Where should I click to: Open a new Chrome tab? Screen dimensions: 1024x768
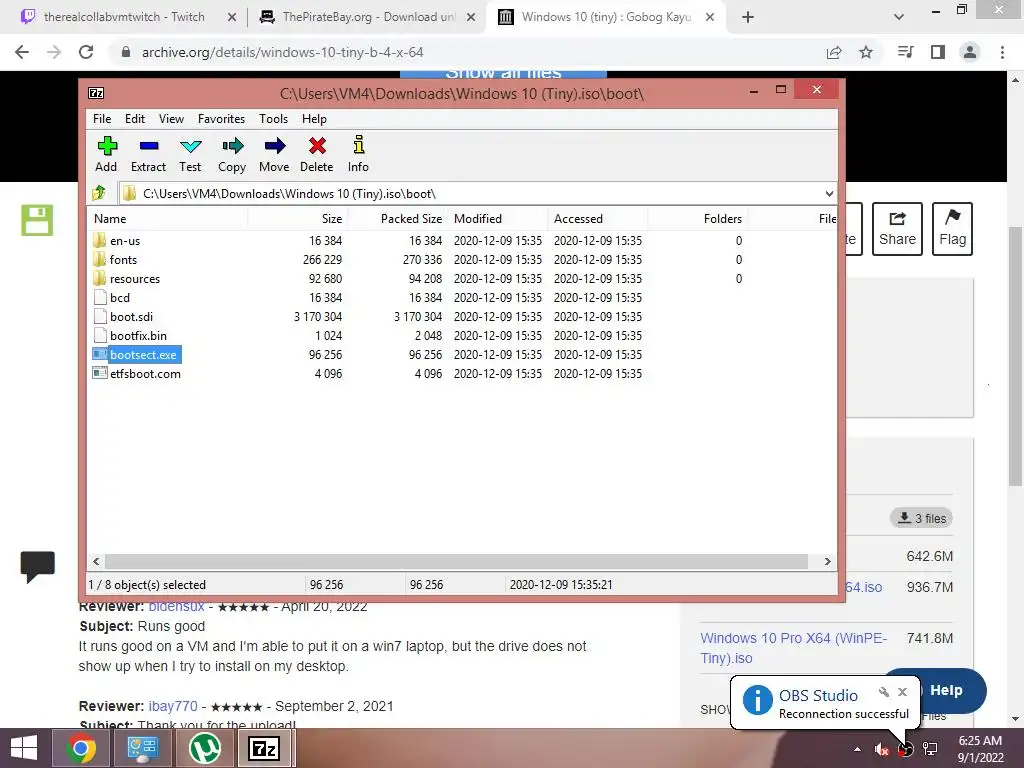[x=748, y=18]
